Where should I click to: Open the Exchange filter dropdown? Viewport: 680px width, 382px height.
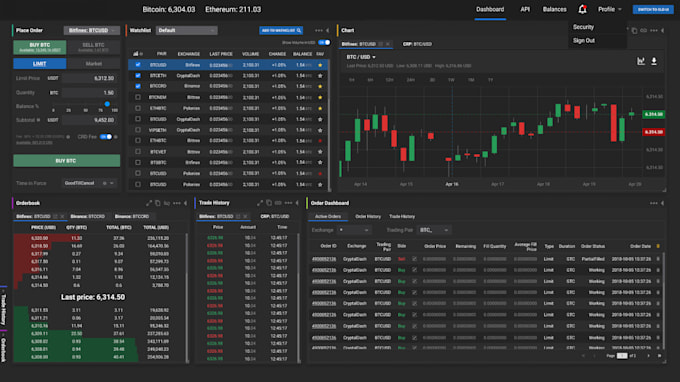354,230
